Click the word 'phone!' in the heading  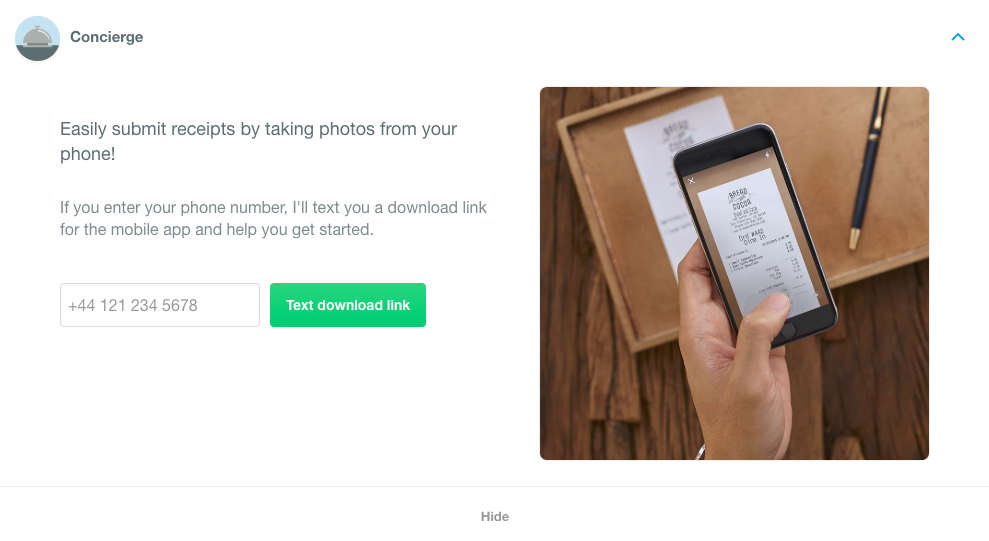coord(88,154)
